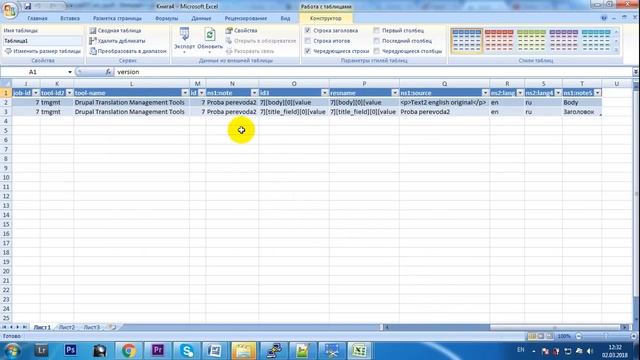The image size is (640, 360).
Task: Click the fx insert function icon
Action: (108, 72)
